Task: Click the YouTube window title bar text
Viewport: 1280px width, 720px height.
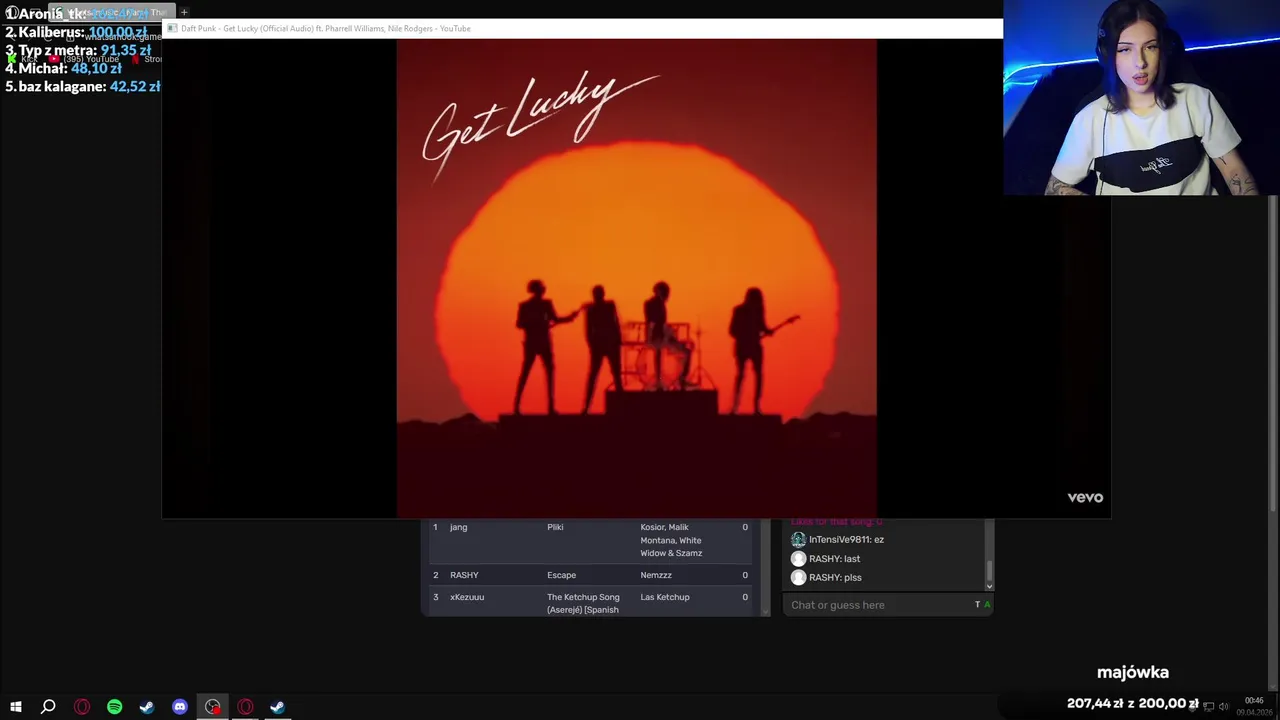Action: [x=325, y=28]
